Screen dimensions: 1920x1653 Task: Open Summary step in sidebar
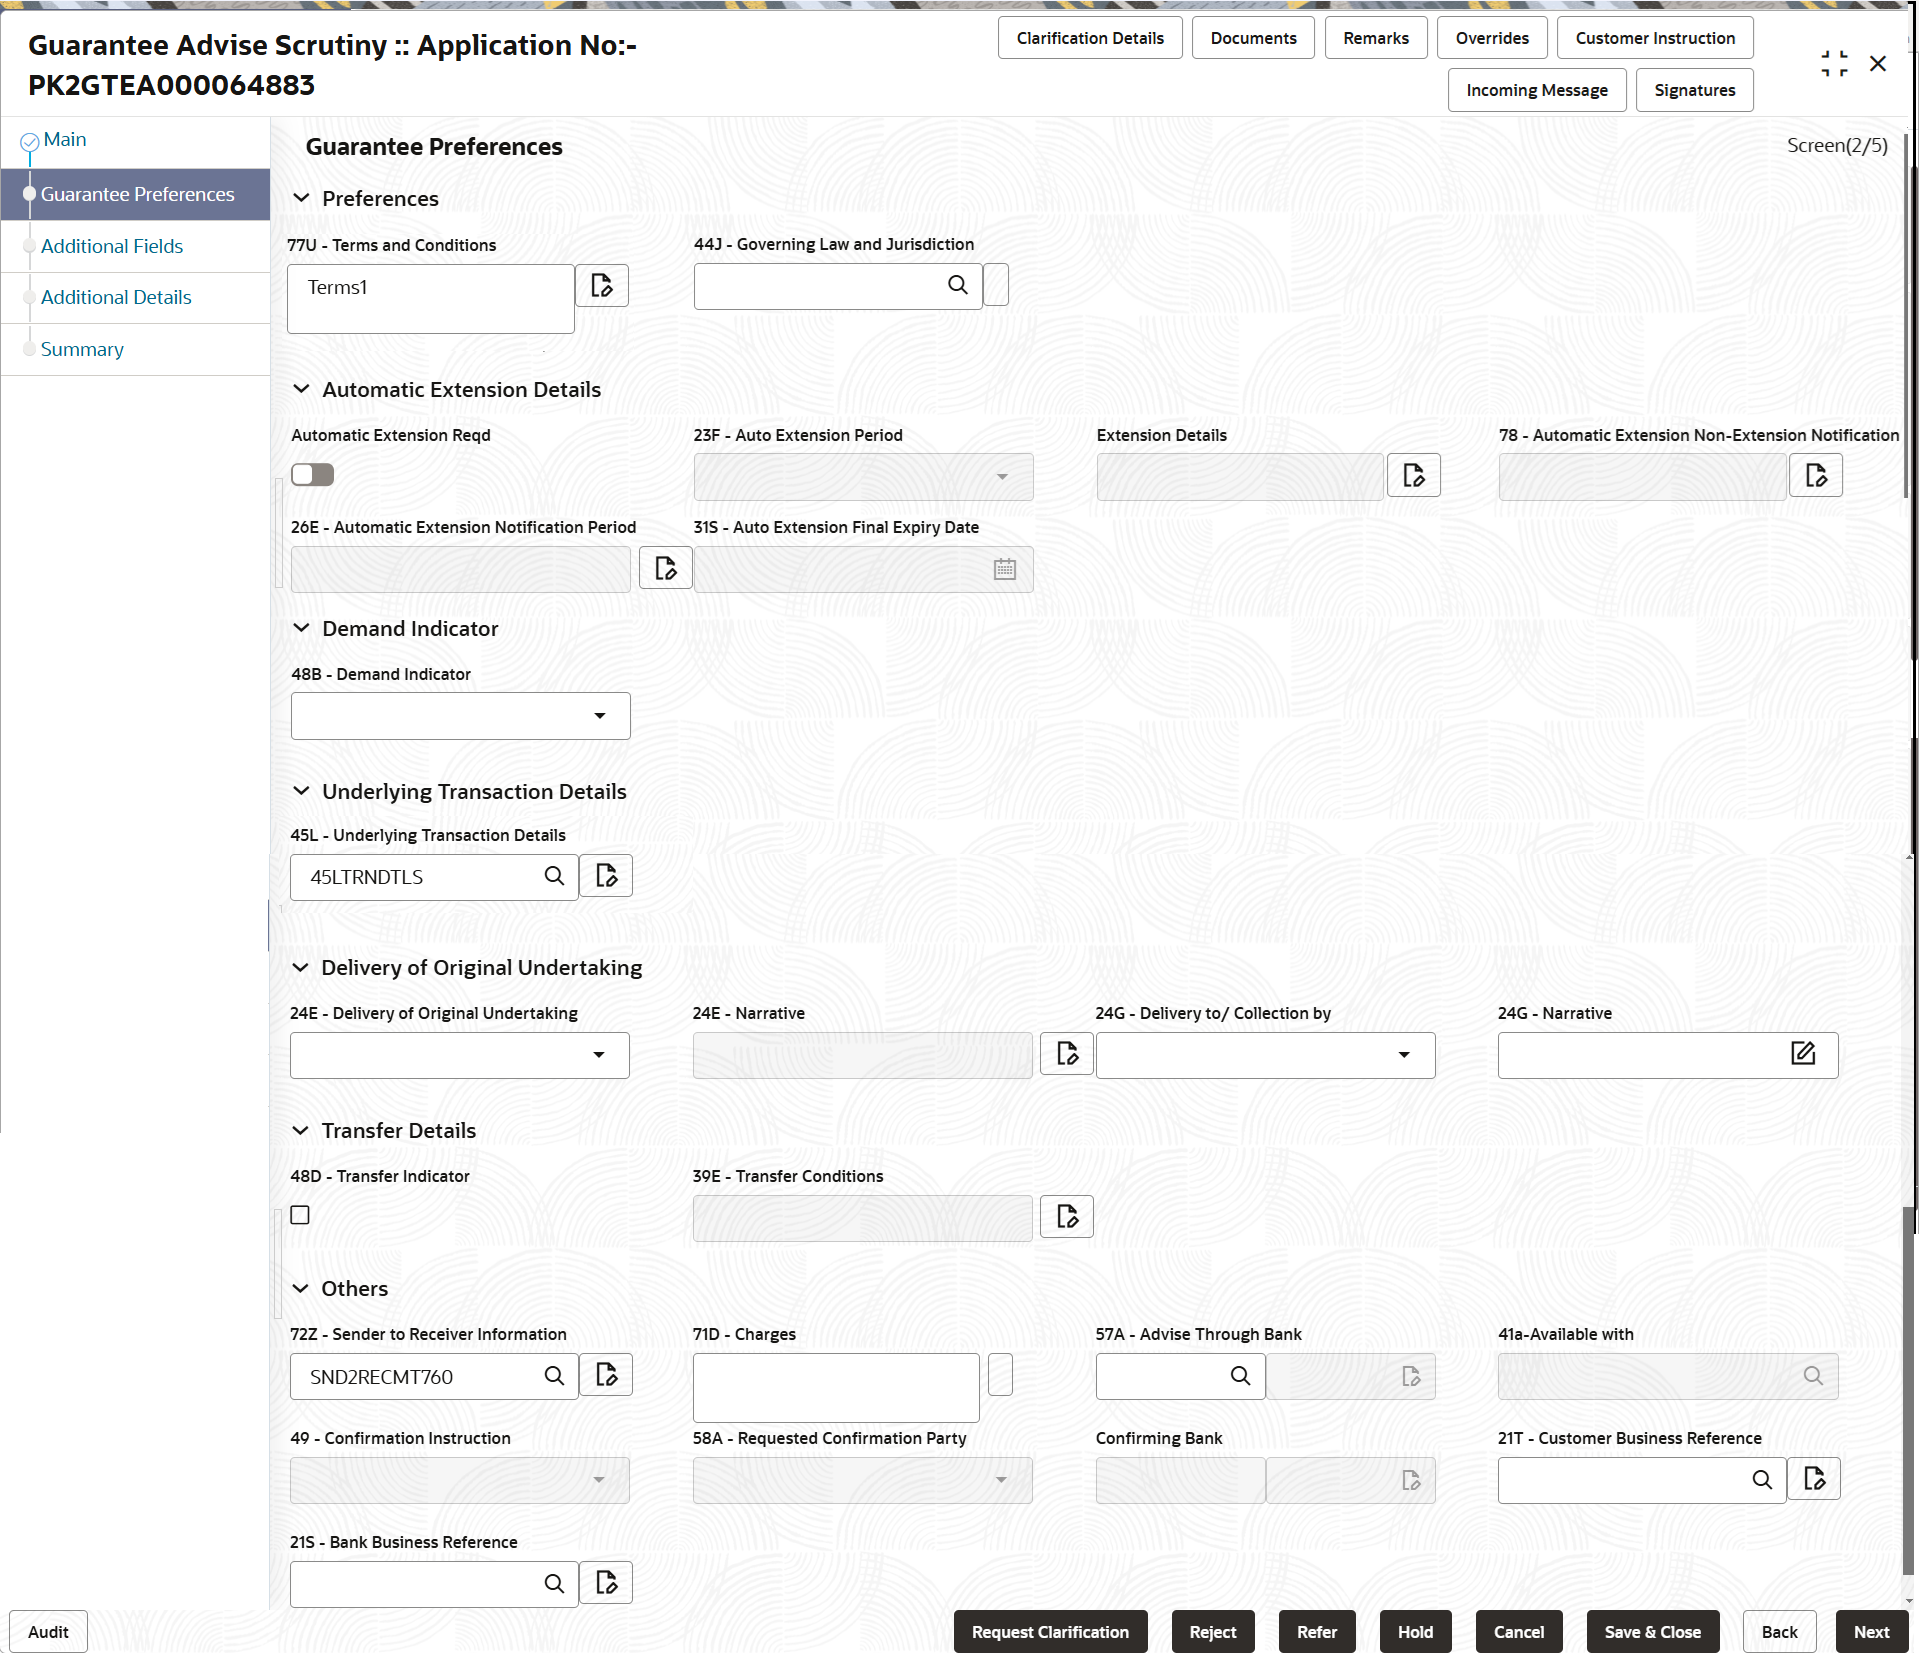pyautogui.click(x=82, y=349)
